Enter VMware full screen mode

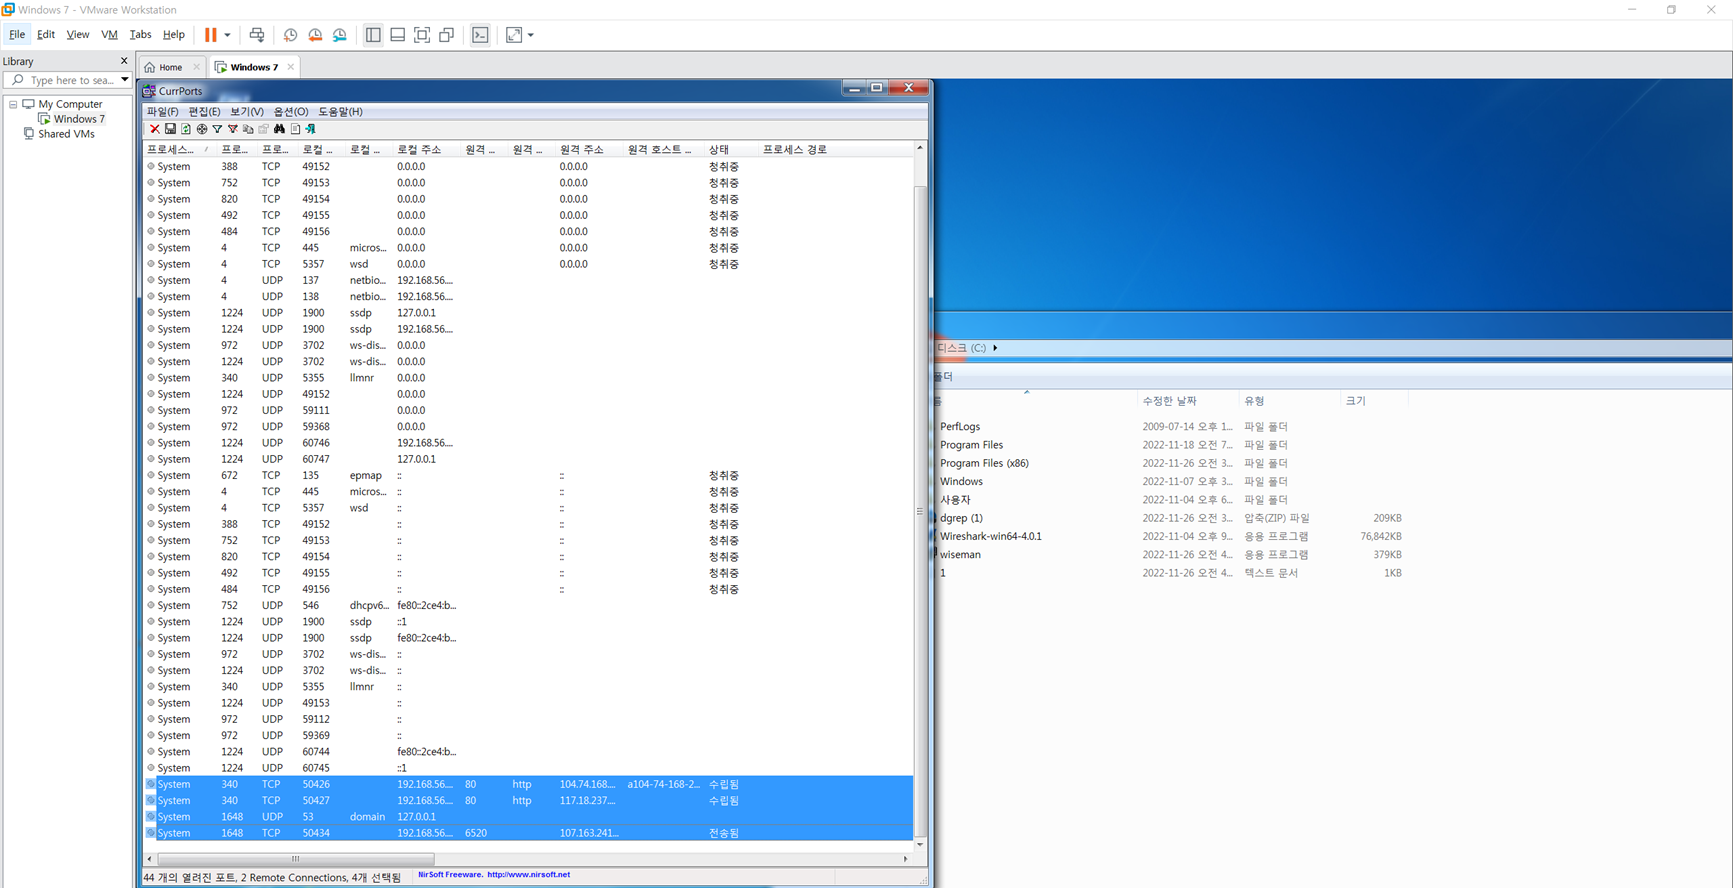click(422, 35)
